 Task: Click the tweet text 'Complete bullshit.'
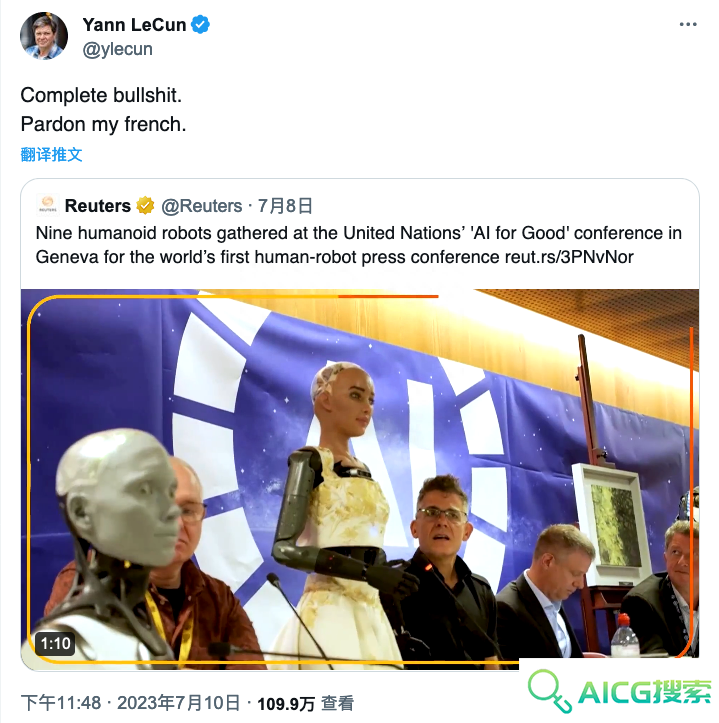[x=101, y=95]
